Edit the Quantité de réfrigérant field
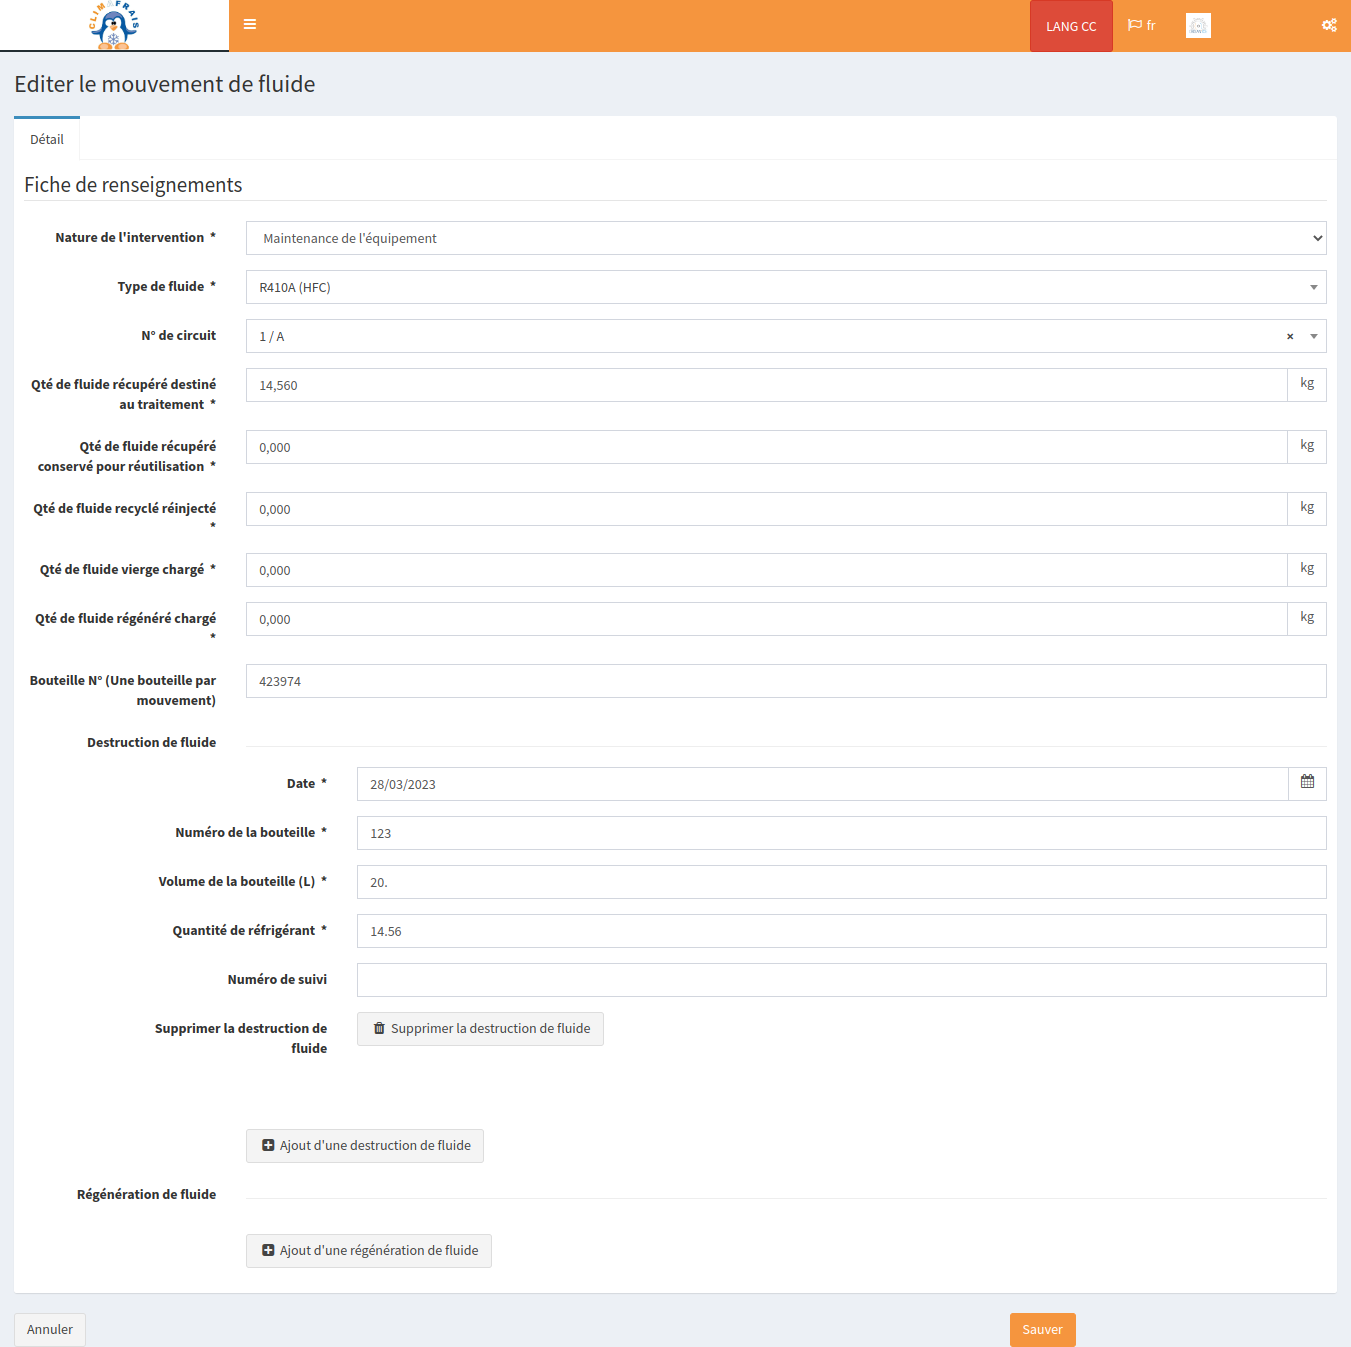1351x1347 pixels. pyautogui.click(x=842, y=931)
